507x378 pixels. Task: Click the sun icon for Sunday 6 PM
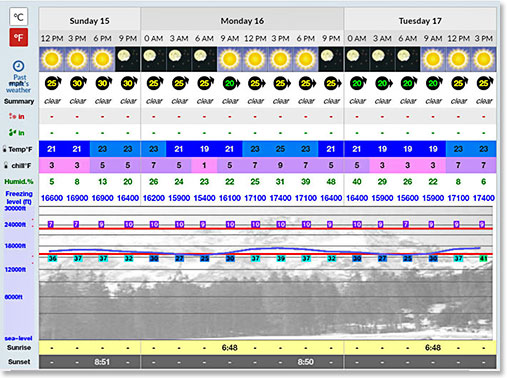(102, 59)
